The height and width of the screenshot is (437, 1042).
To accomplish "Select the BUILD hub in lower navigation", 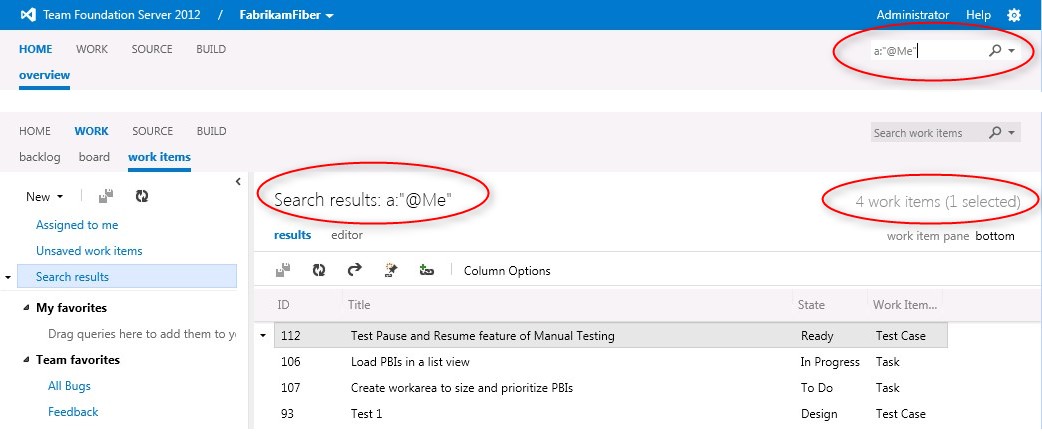I will point(211,131).
